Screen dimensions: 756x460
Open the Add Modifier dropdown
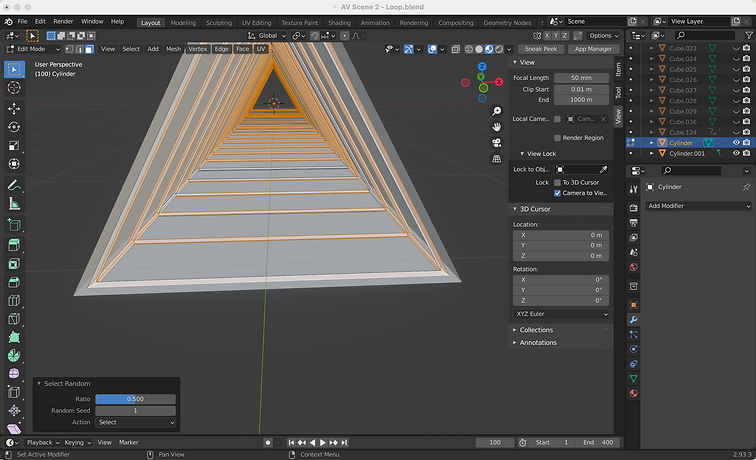pyautogui.click(x=698, y=206)
